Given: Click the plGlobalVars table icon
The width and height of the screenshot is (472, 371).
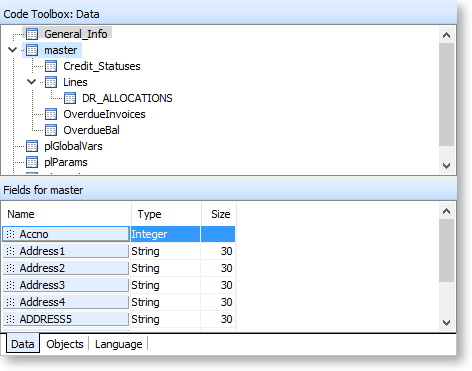Looking at the screenshot, I should pos(32,146).
